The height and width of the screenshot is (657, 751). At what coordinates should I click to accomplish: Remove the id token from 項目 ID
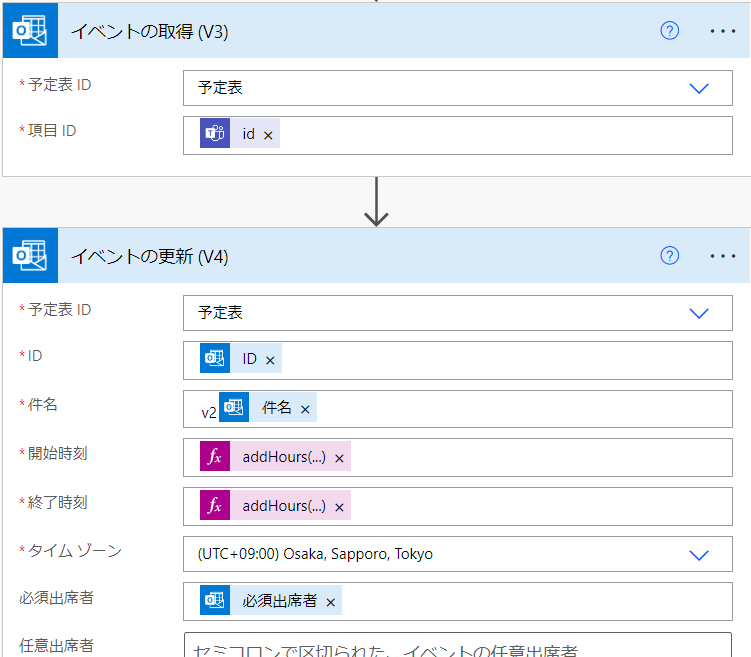click(268, 136)
